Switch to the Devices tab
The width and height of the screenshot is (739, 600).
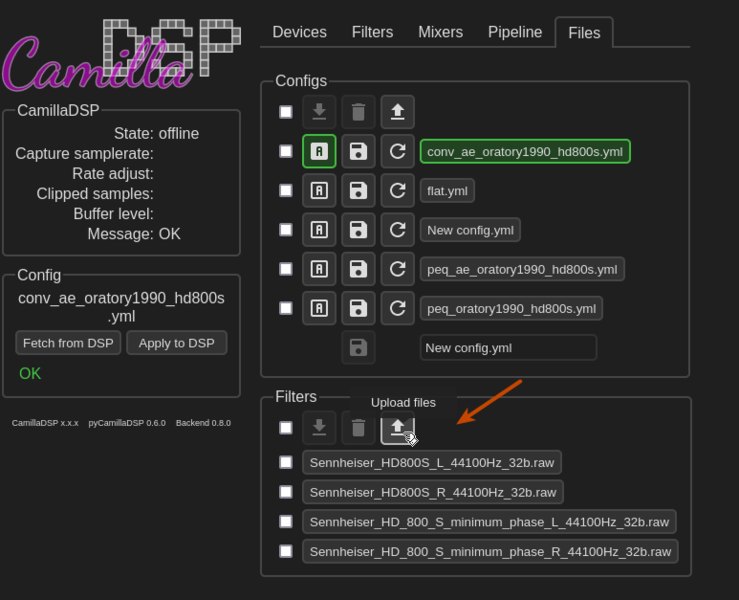pos(299,32)
